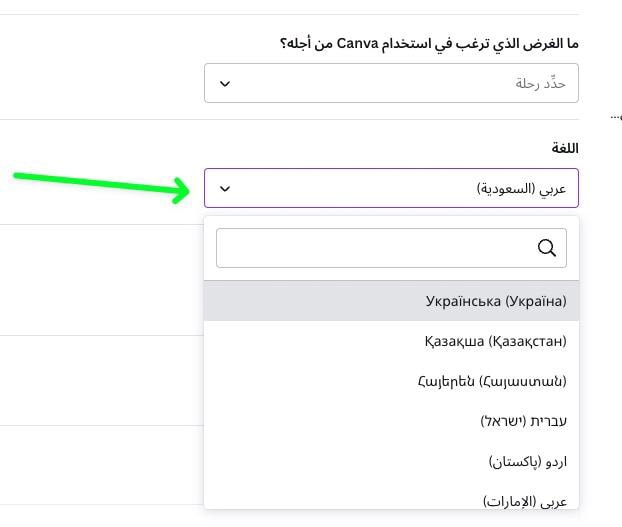Click the selected 'عربي (السعودية)' value text

coord(521,188)
